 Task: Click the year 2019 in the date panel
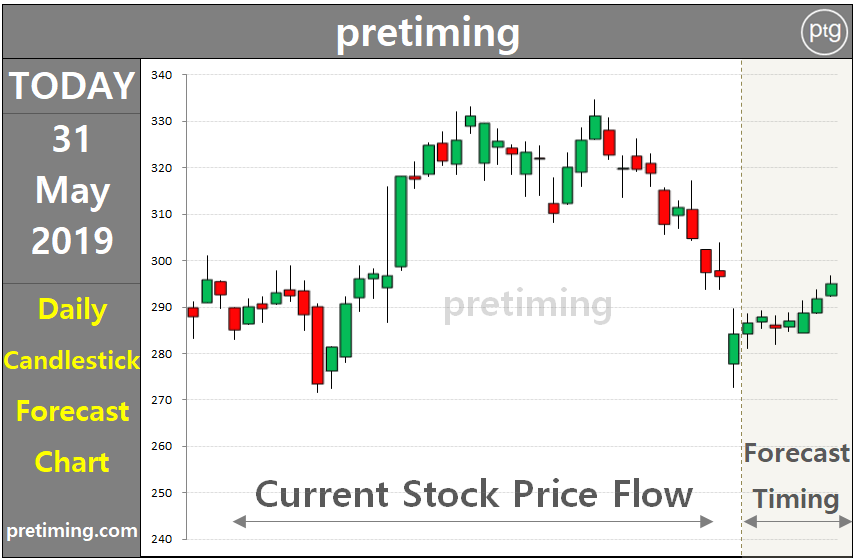(71, 241)
